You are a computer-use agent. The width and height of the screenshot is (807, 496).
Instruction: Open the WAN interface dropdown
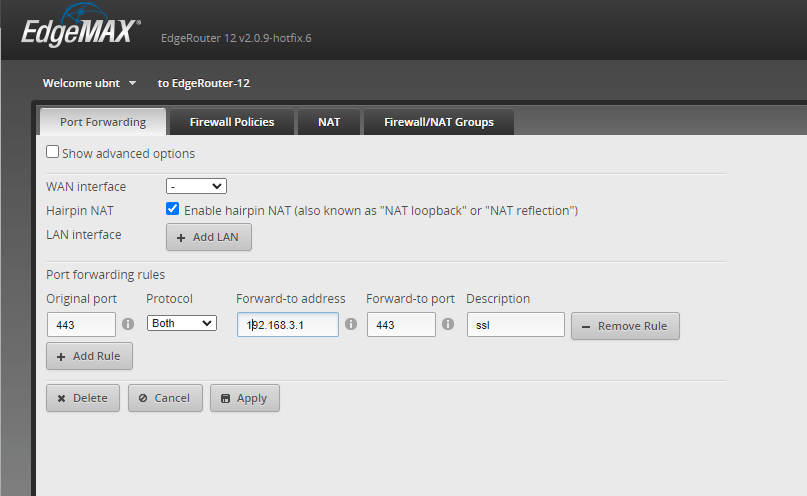pos(196,186)
